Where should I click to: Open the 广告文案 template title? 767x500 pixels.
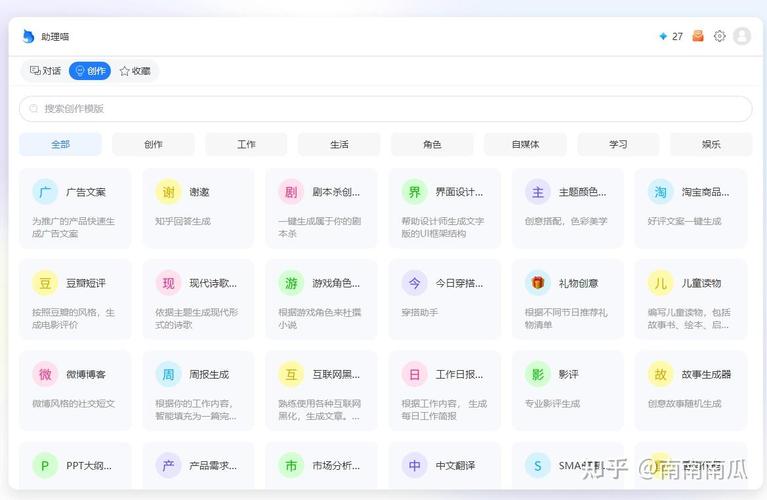86,192
